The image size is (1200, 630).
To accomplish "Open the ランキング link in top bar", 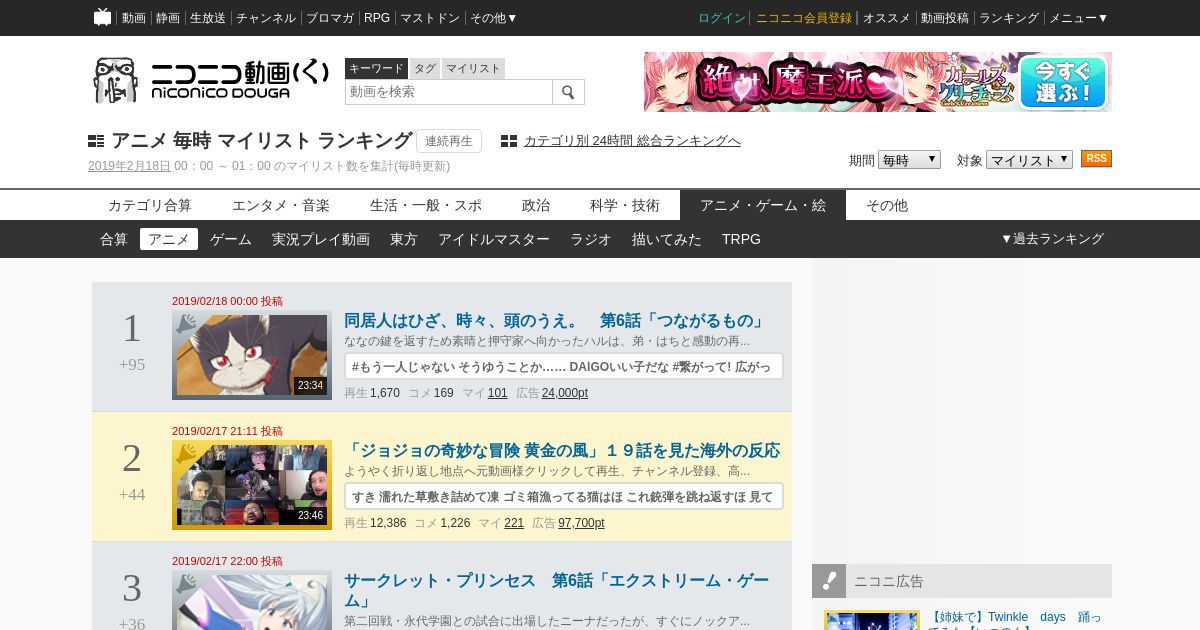I will pos(1009,18).
